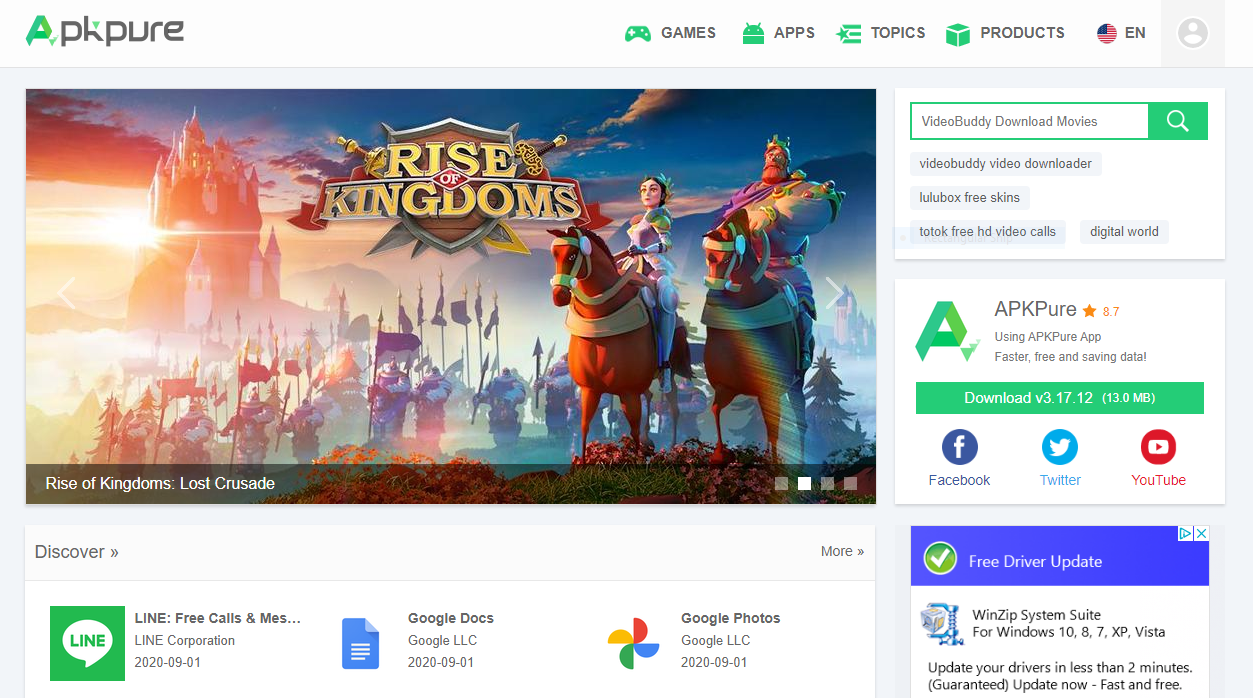Open the Products menu

click(1005, 33)
